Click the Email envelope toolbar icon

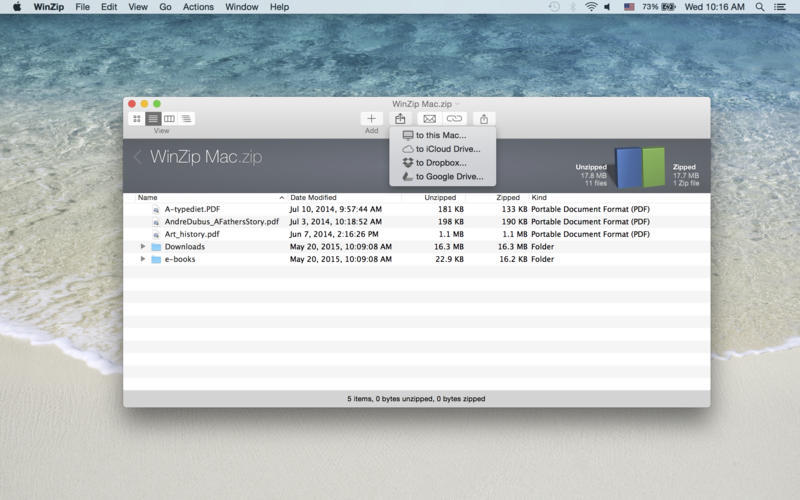[429, 118]
